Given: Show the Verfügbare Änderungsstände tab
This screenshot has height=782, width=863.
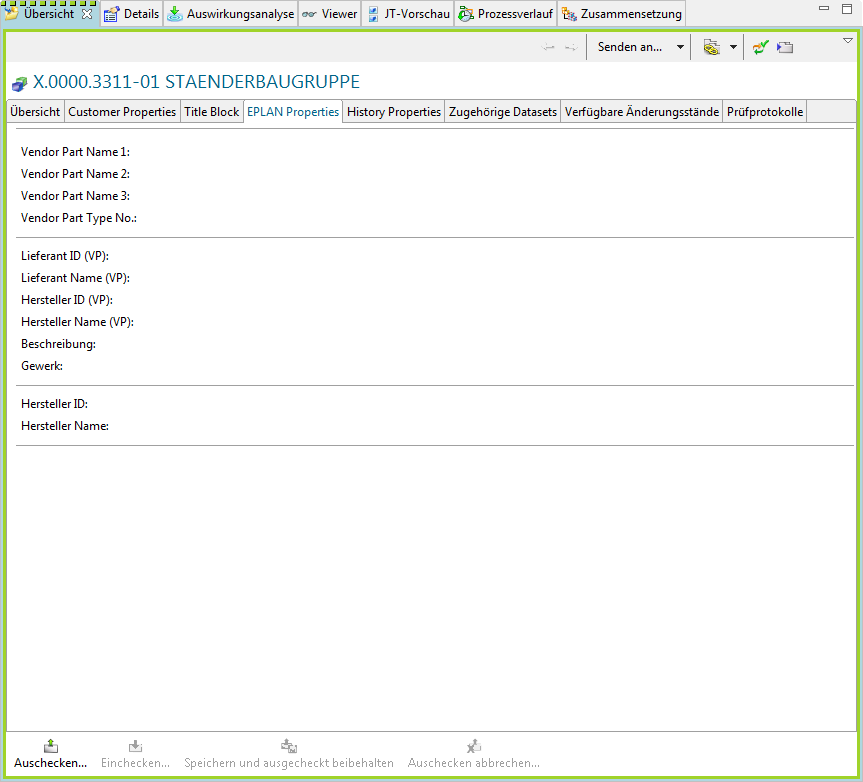Looking at the screenshot, I should tap(641, 112).
